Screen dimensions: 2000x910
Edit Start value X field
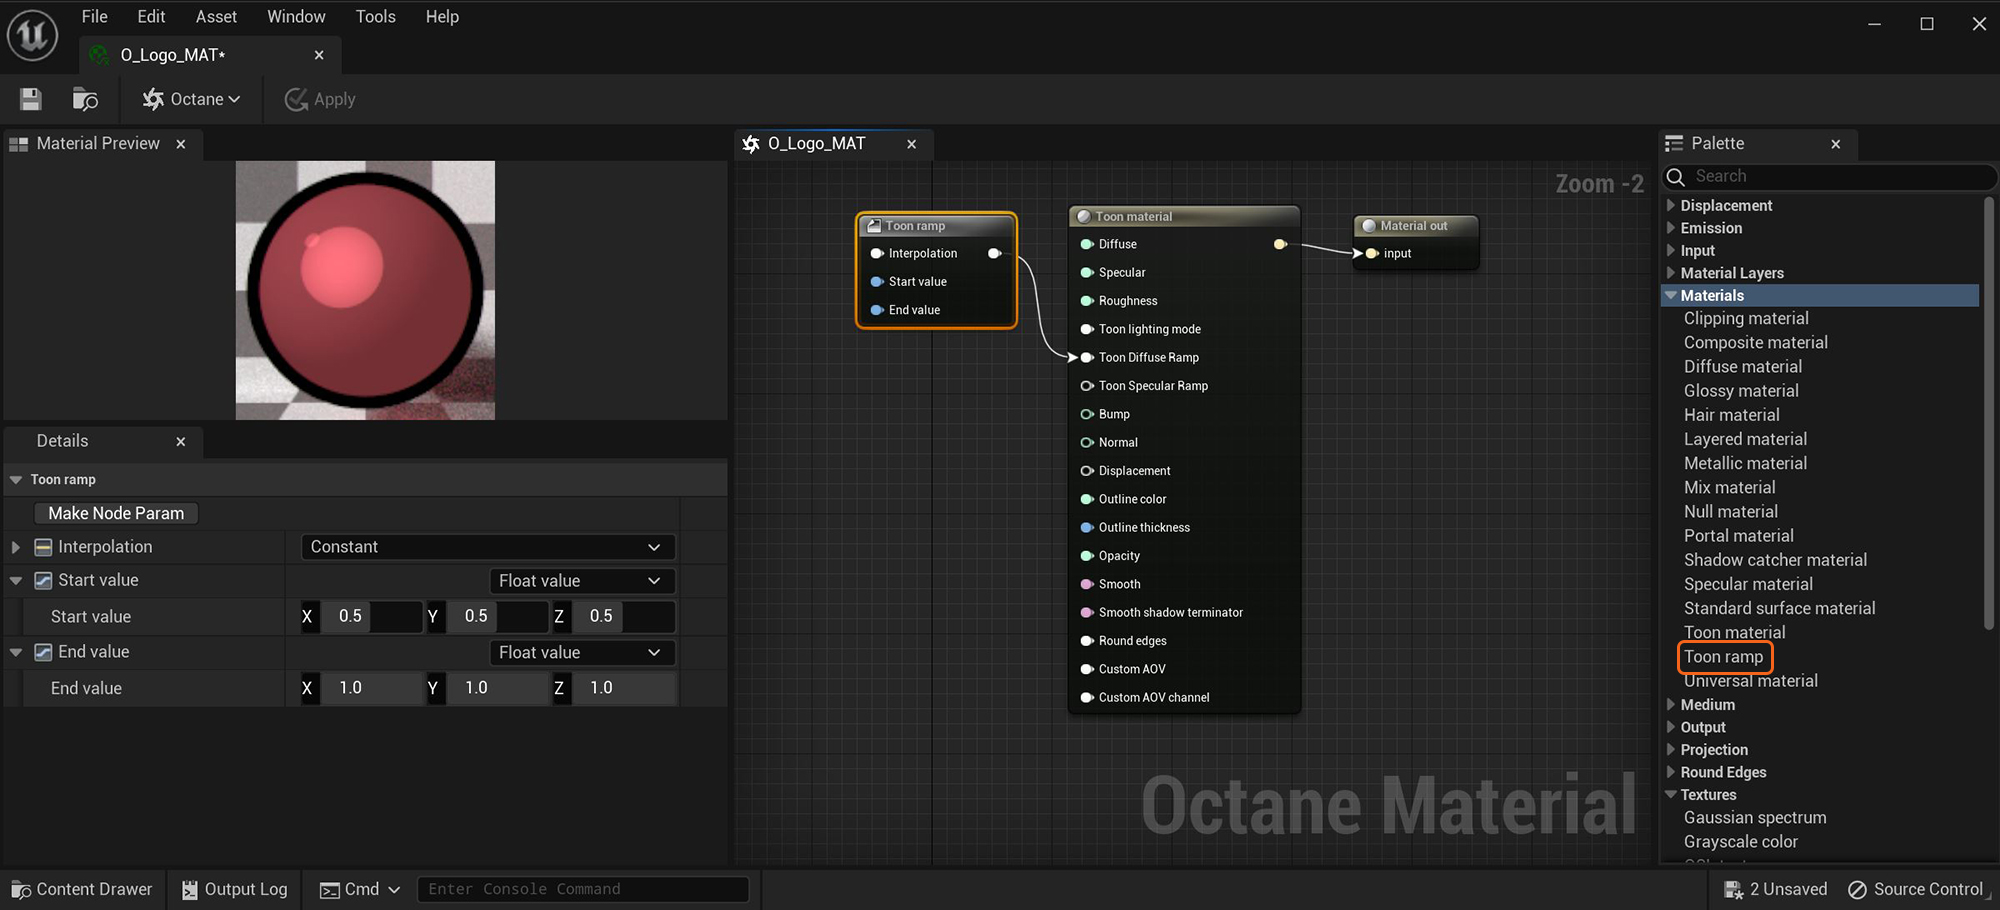371,616
